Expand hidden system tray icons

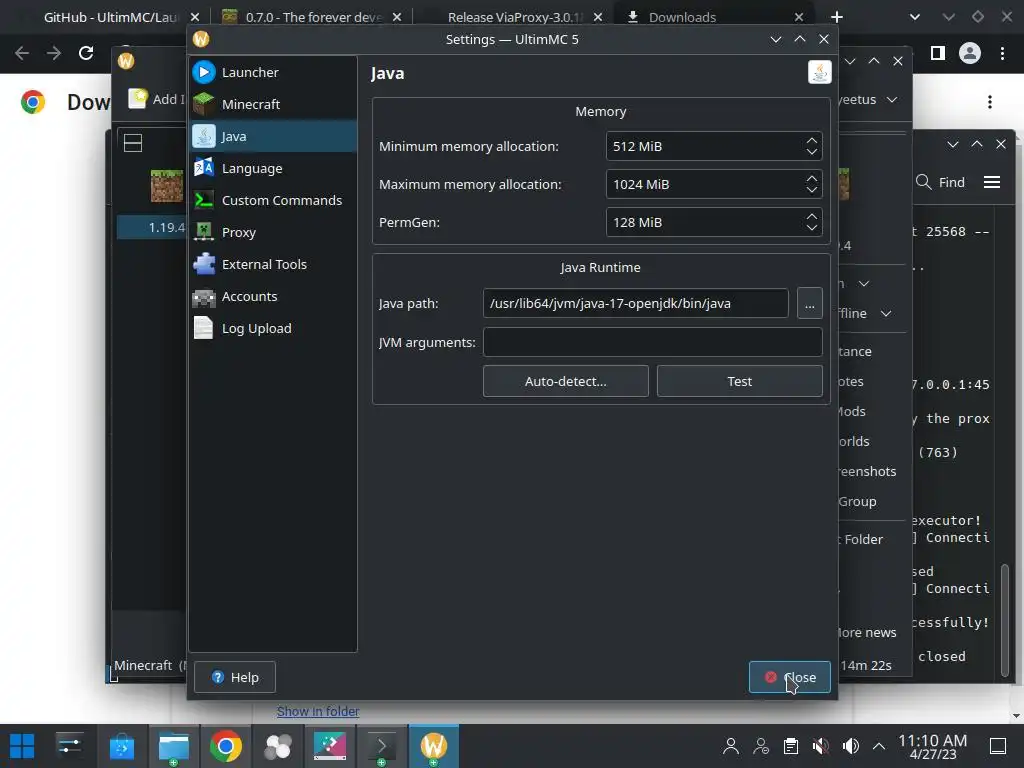(x=879, y=746)
